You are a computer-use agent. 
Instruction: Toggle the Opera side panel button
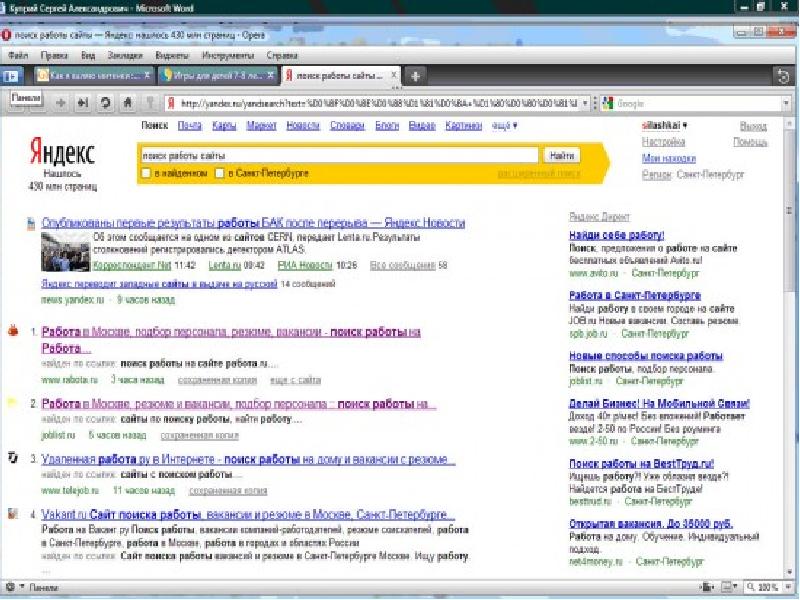pyautogui.click(x=13, y=76)
